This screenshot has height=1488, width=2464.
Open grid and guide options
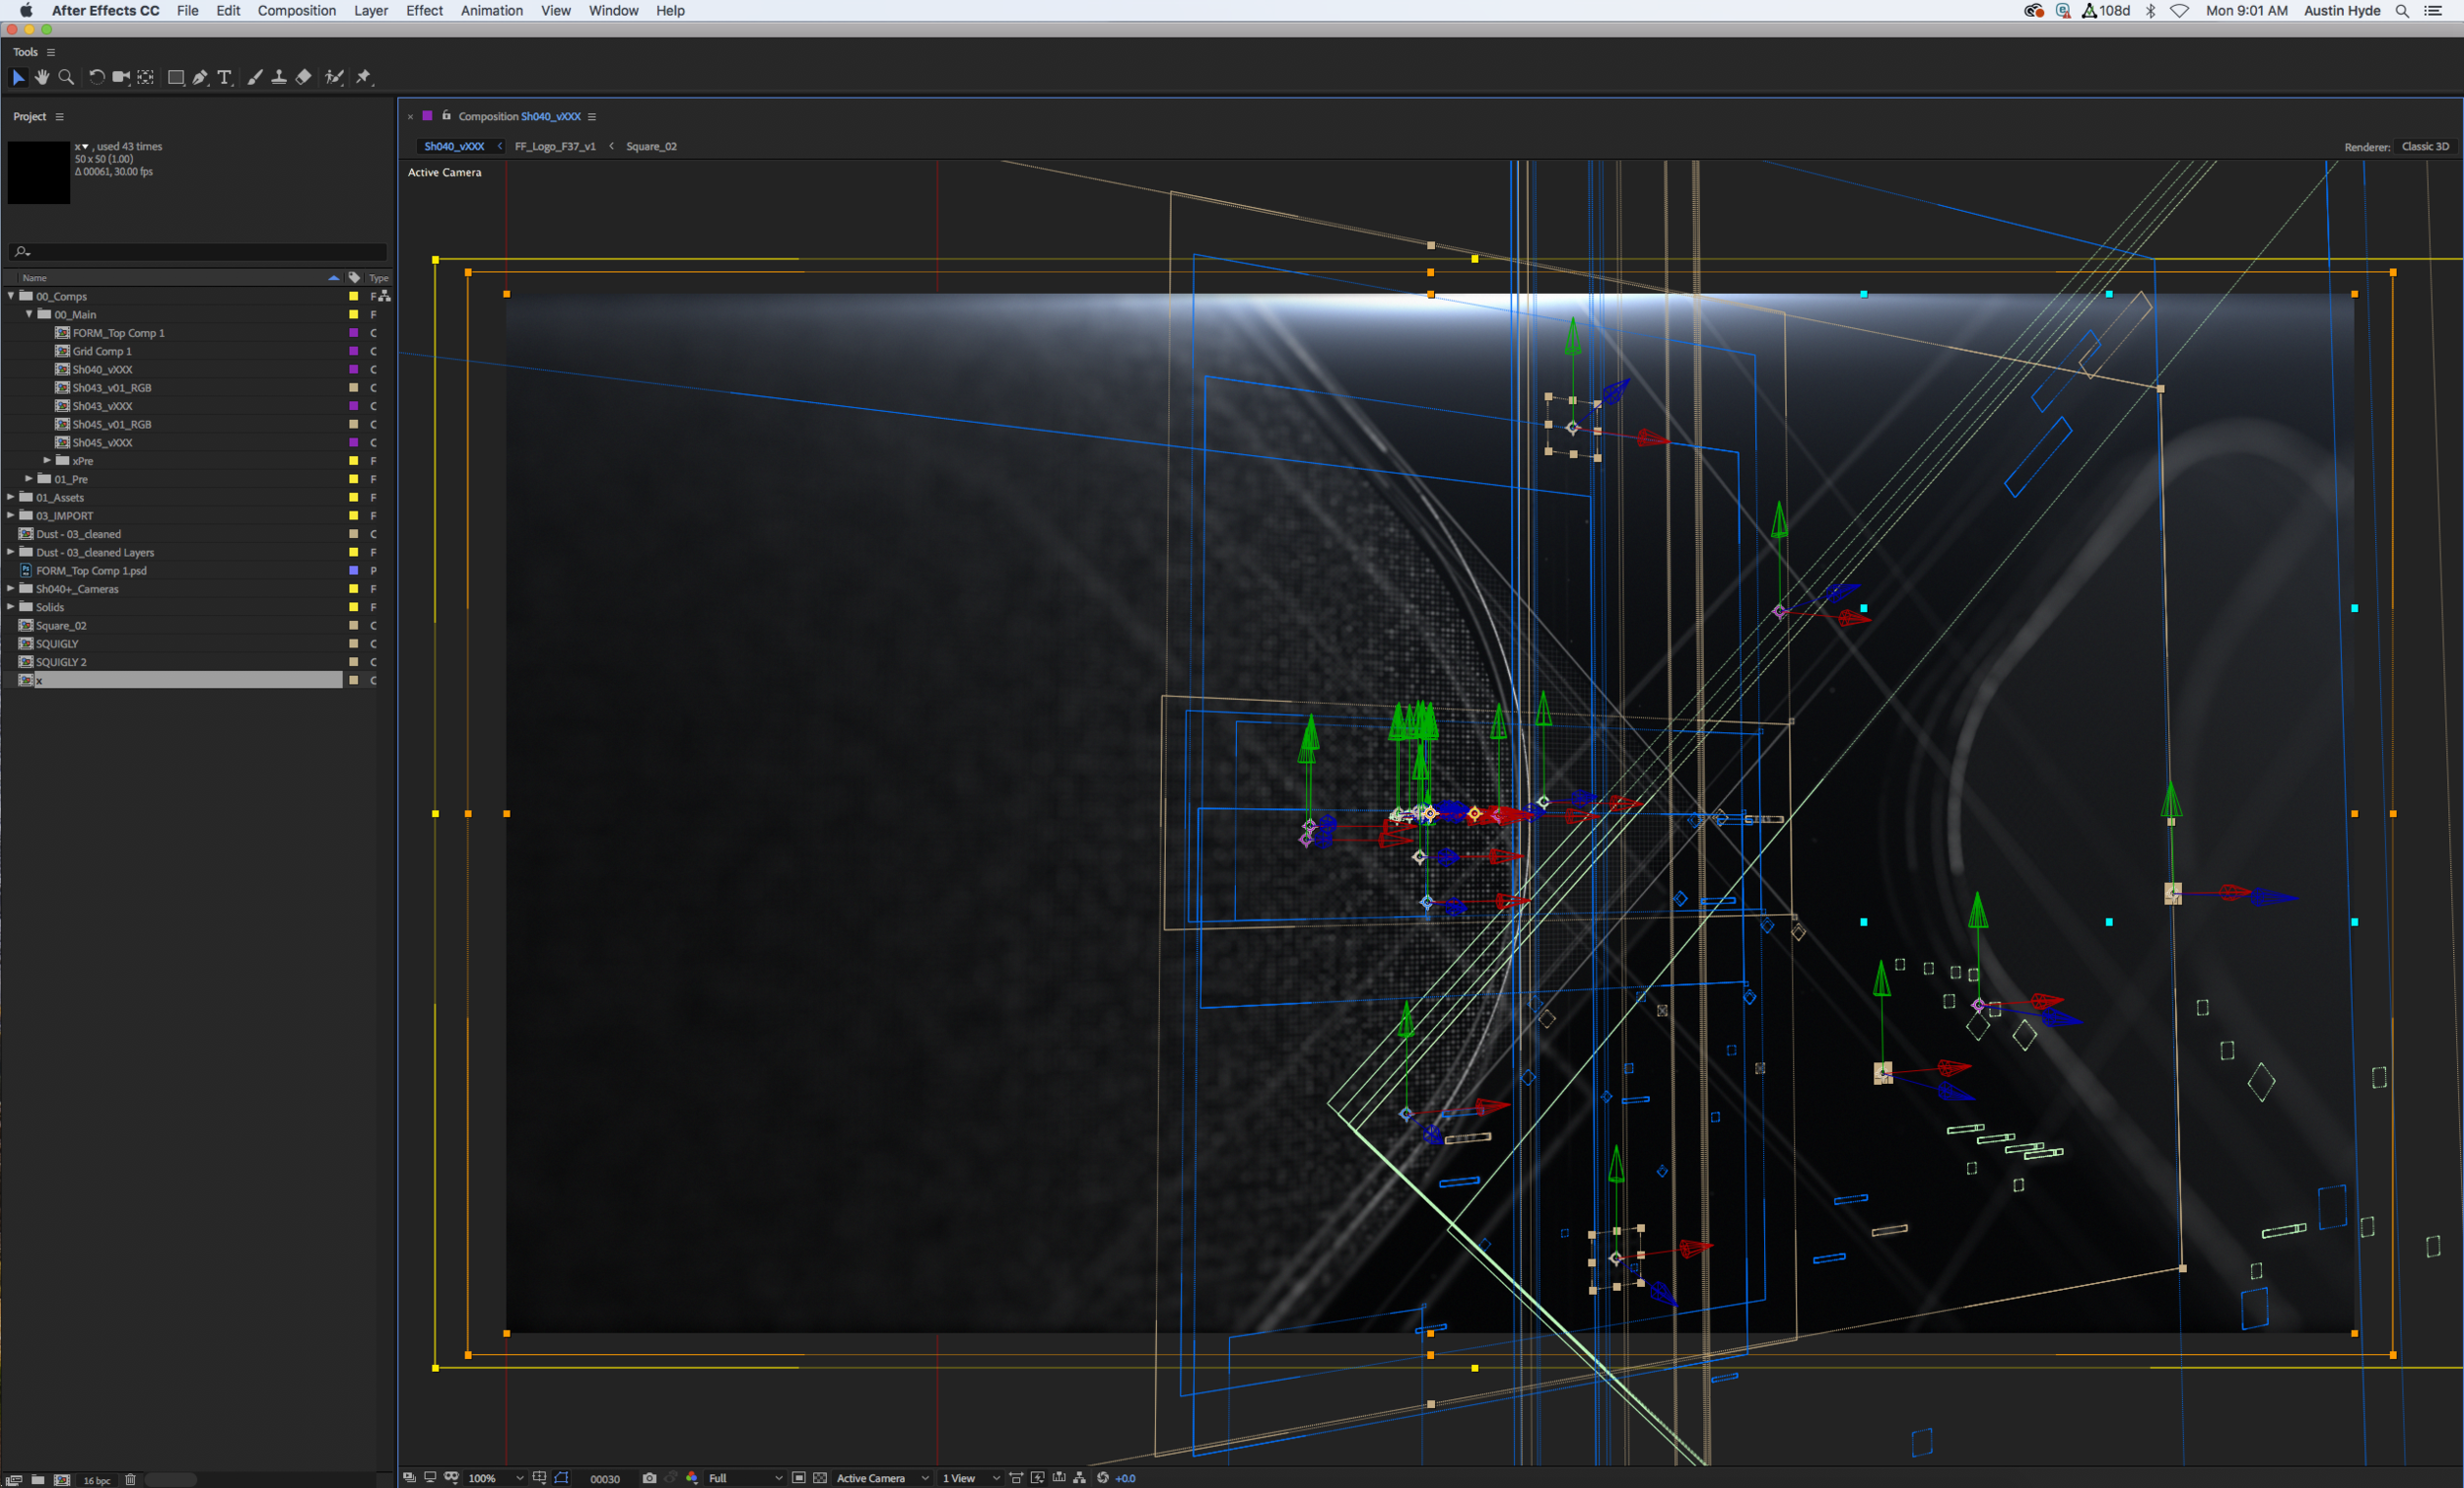[x=540, y=1477]
